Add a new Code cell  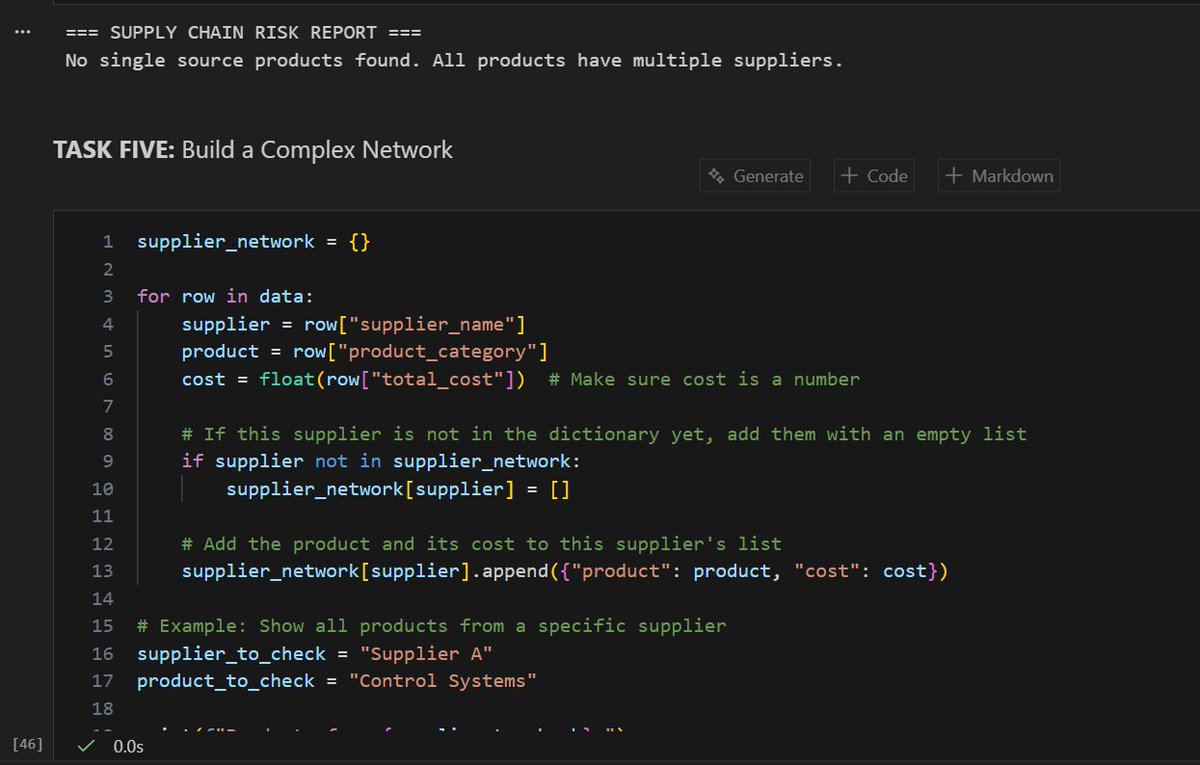[875, 176]
